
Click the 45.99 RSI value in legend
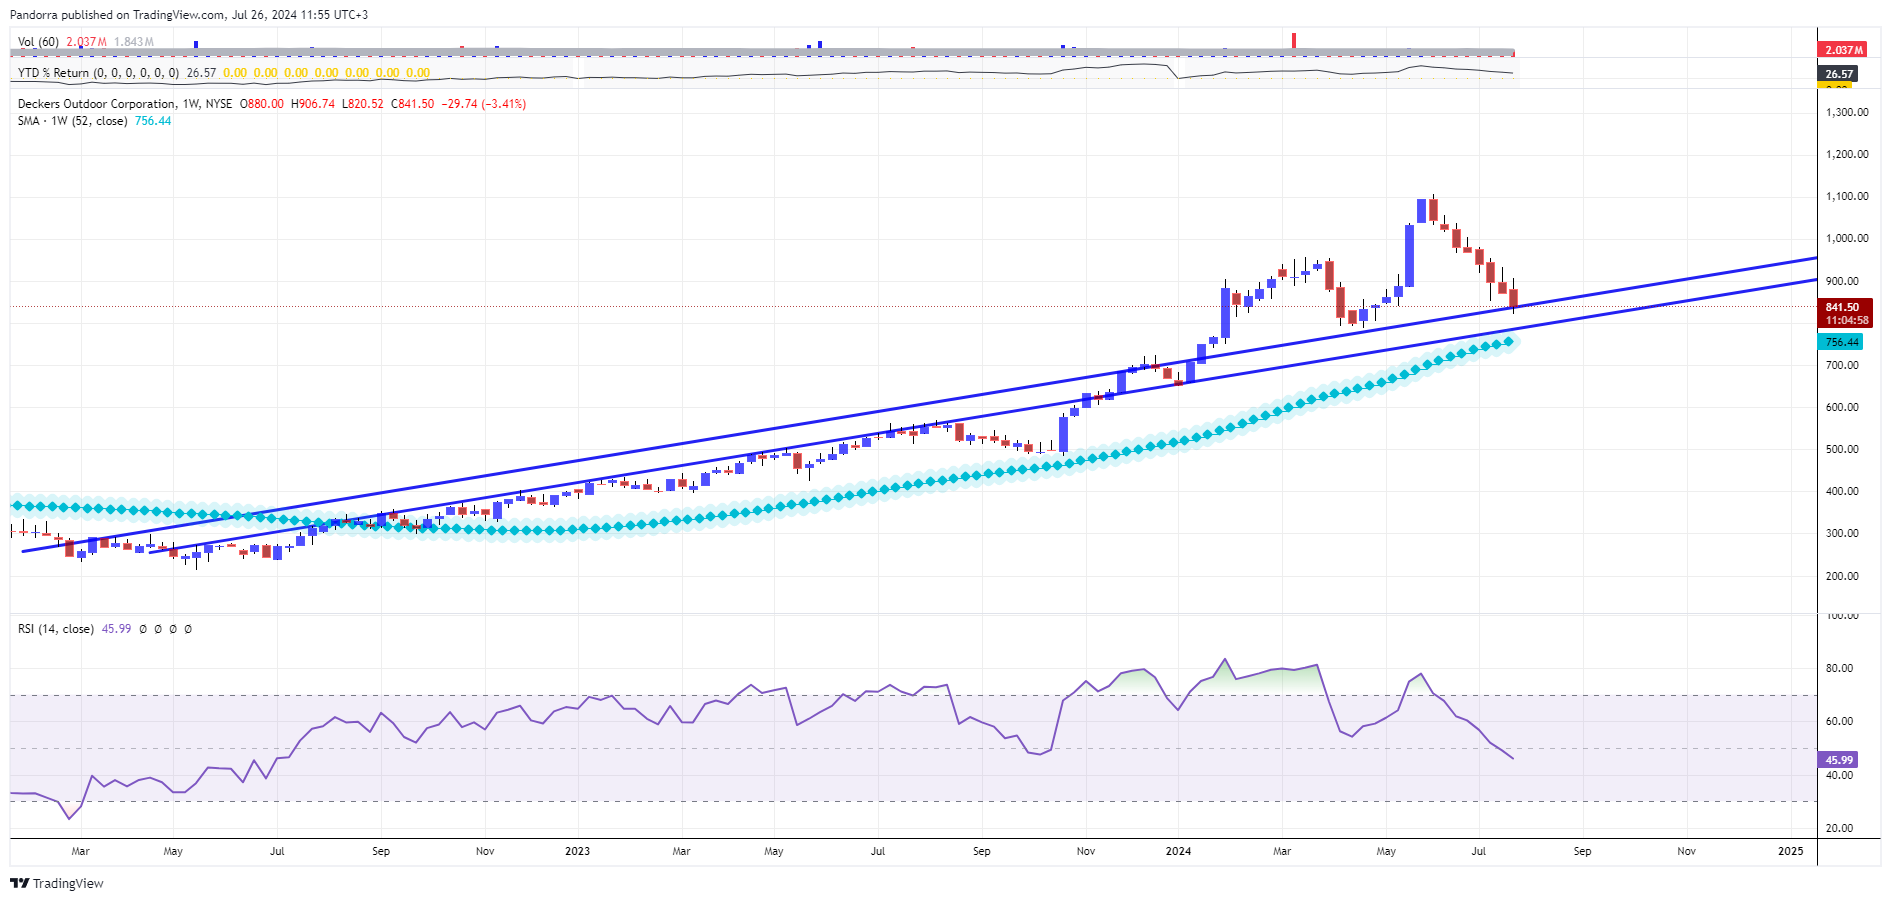click(x=116, y=629)
